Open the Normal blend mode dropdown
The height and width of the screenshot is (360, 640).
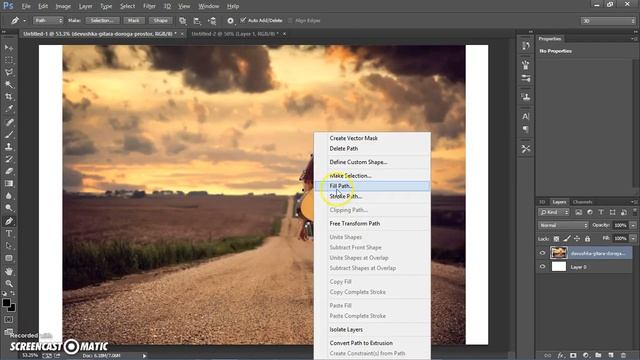(563, 225)
